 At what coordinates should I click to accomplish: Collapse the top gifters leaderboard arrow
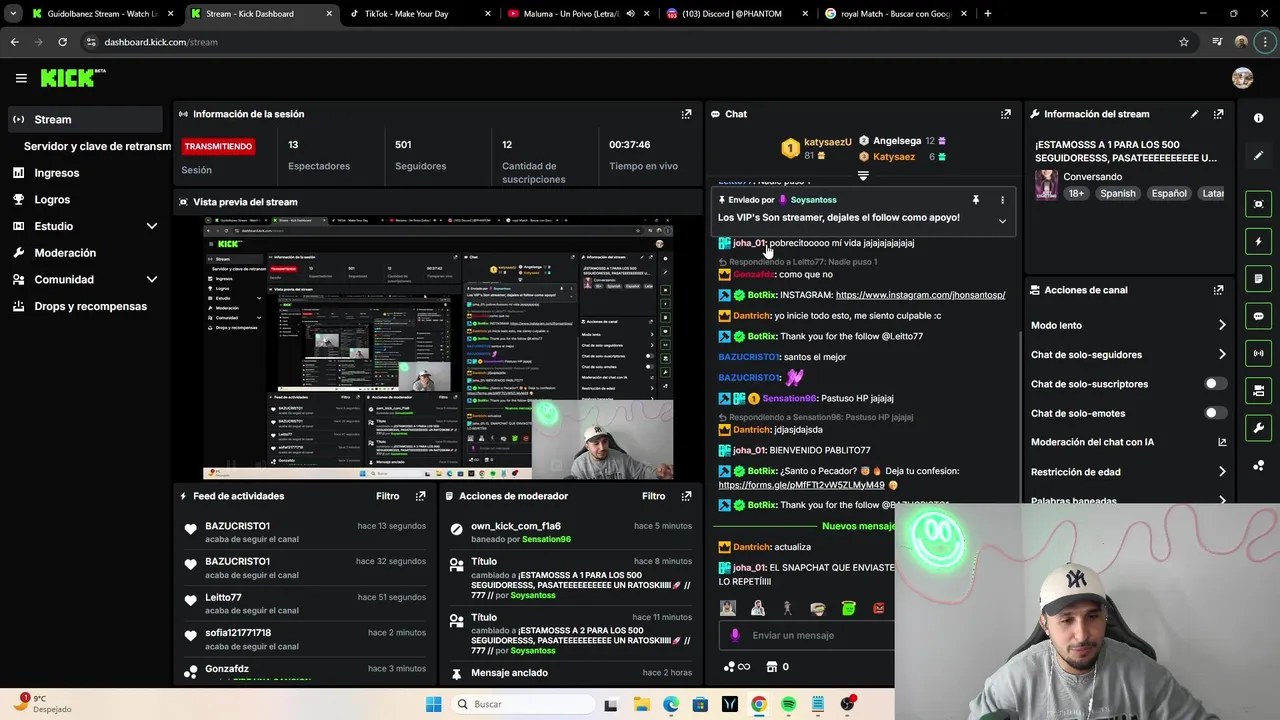click(863, 176)
